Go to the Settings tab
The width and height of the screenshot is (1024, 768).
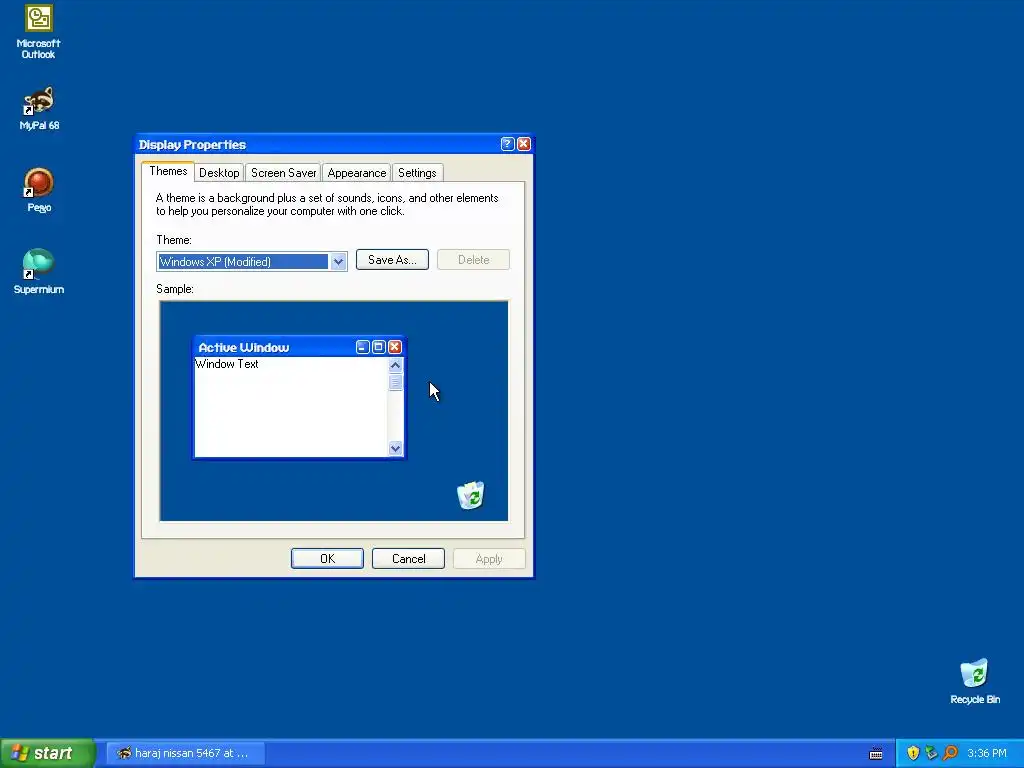417,172
